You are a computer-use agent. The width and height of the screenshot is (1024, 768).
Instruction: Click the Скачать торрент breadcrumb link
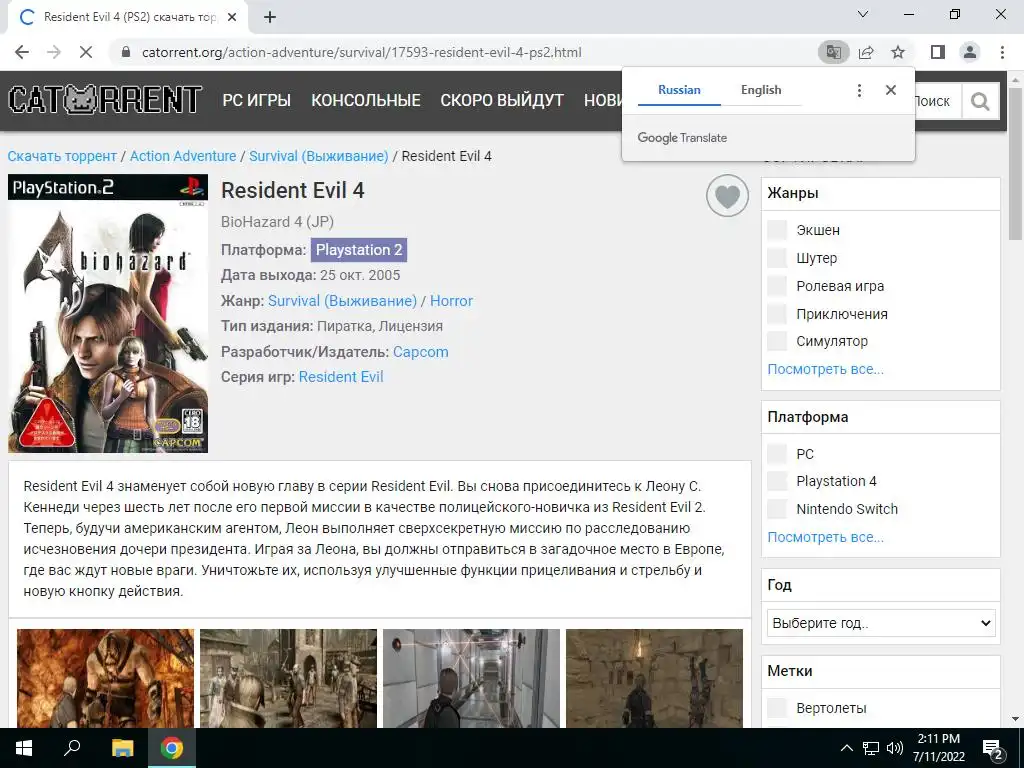pyautogui.click(x=62, y=156)
